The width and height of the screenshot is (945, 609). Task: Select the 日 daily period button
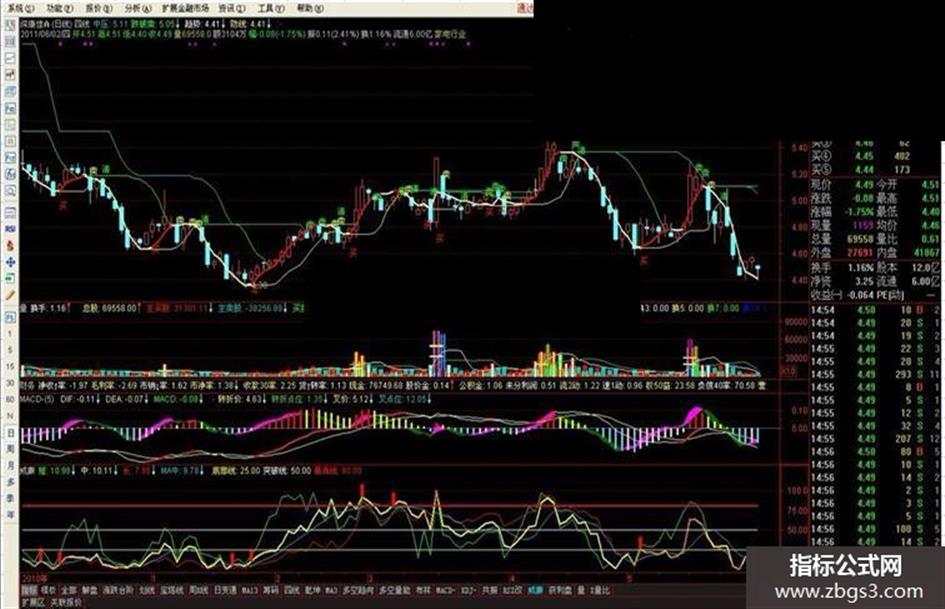(x=10, y=433)
